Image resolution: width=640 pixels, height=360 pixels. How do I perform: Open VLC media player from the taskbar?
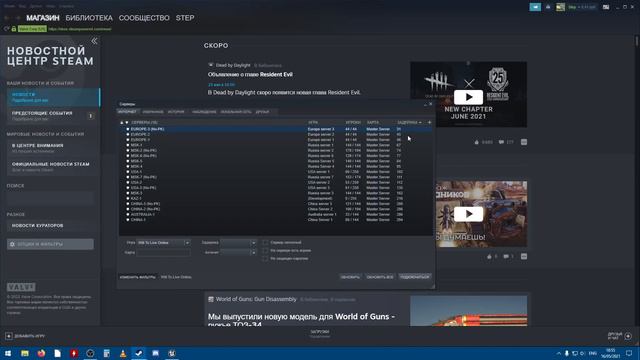(x=122, y=353)
